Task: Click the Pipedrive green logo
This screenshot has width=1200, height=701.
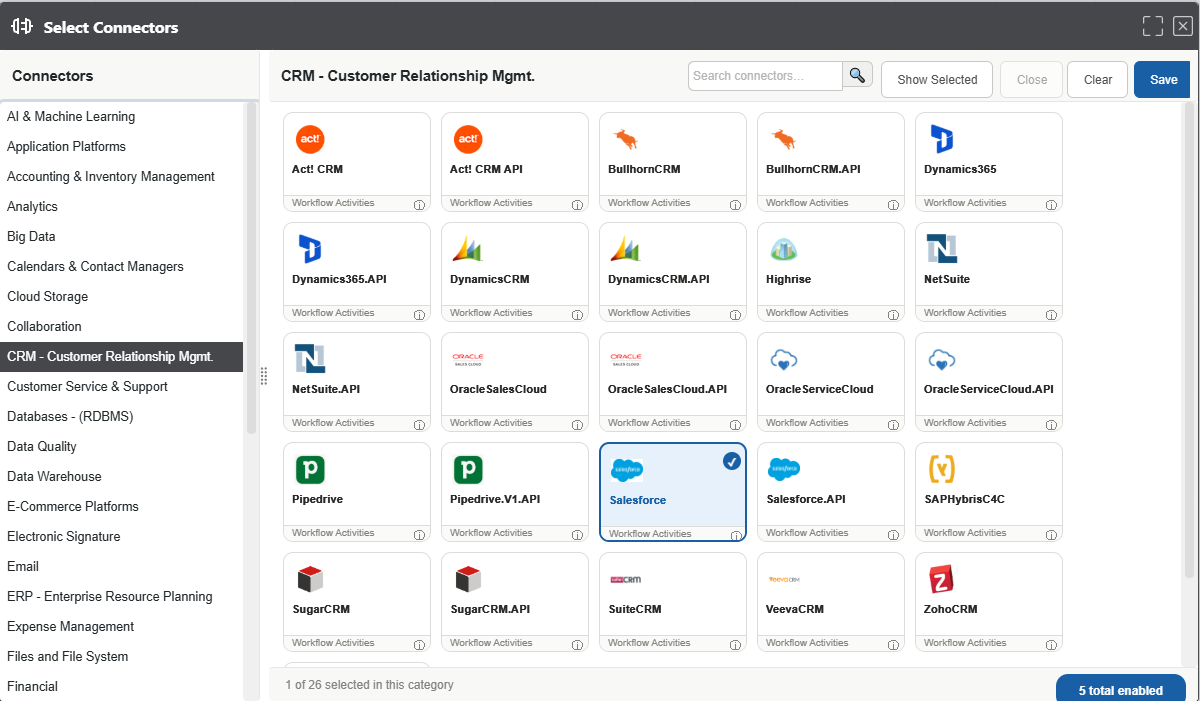Action: [310, 469]
